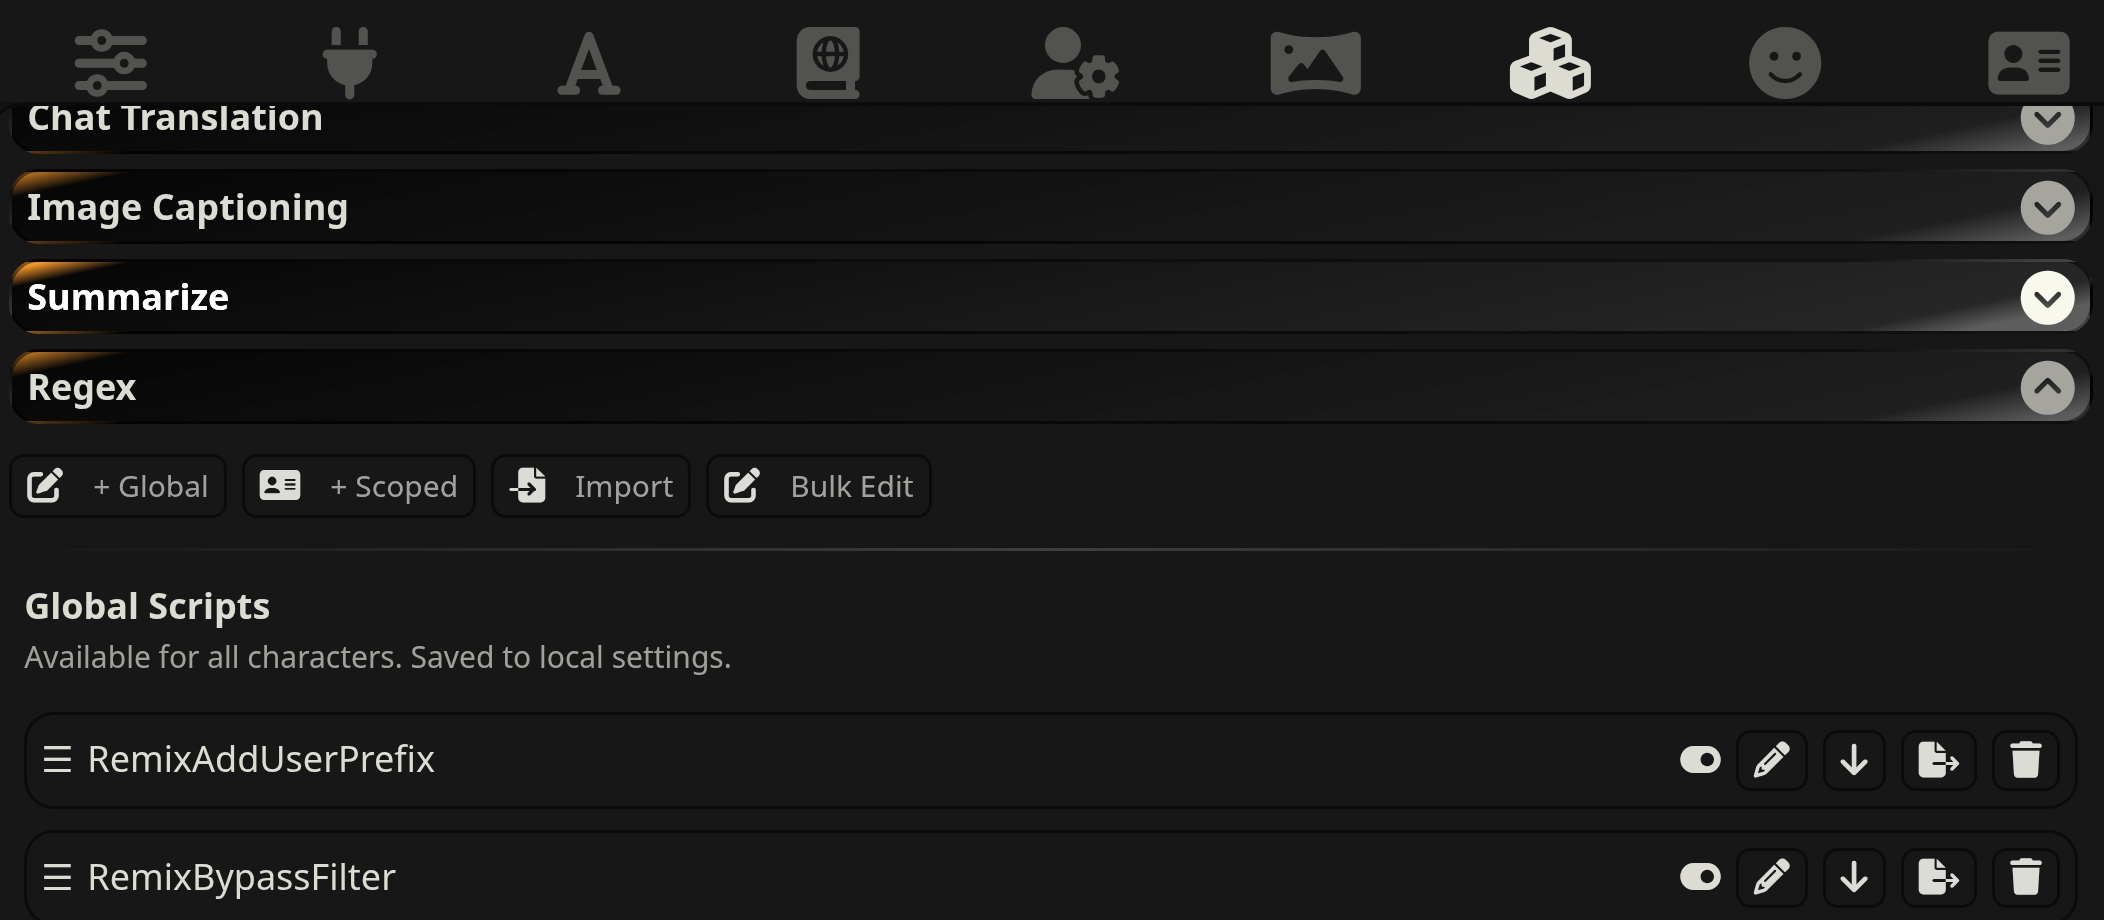Open Character Management card icon
Image resolution: width=2104 pixels, height=920 pixels.
[x=2028, y=63]
